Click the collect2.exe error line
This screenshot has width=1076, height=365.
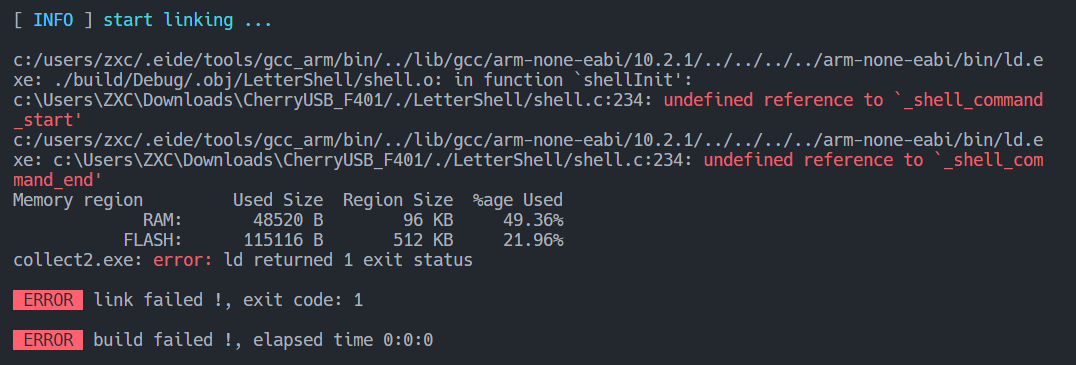pyautogui.click(x=243, y=261)
